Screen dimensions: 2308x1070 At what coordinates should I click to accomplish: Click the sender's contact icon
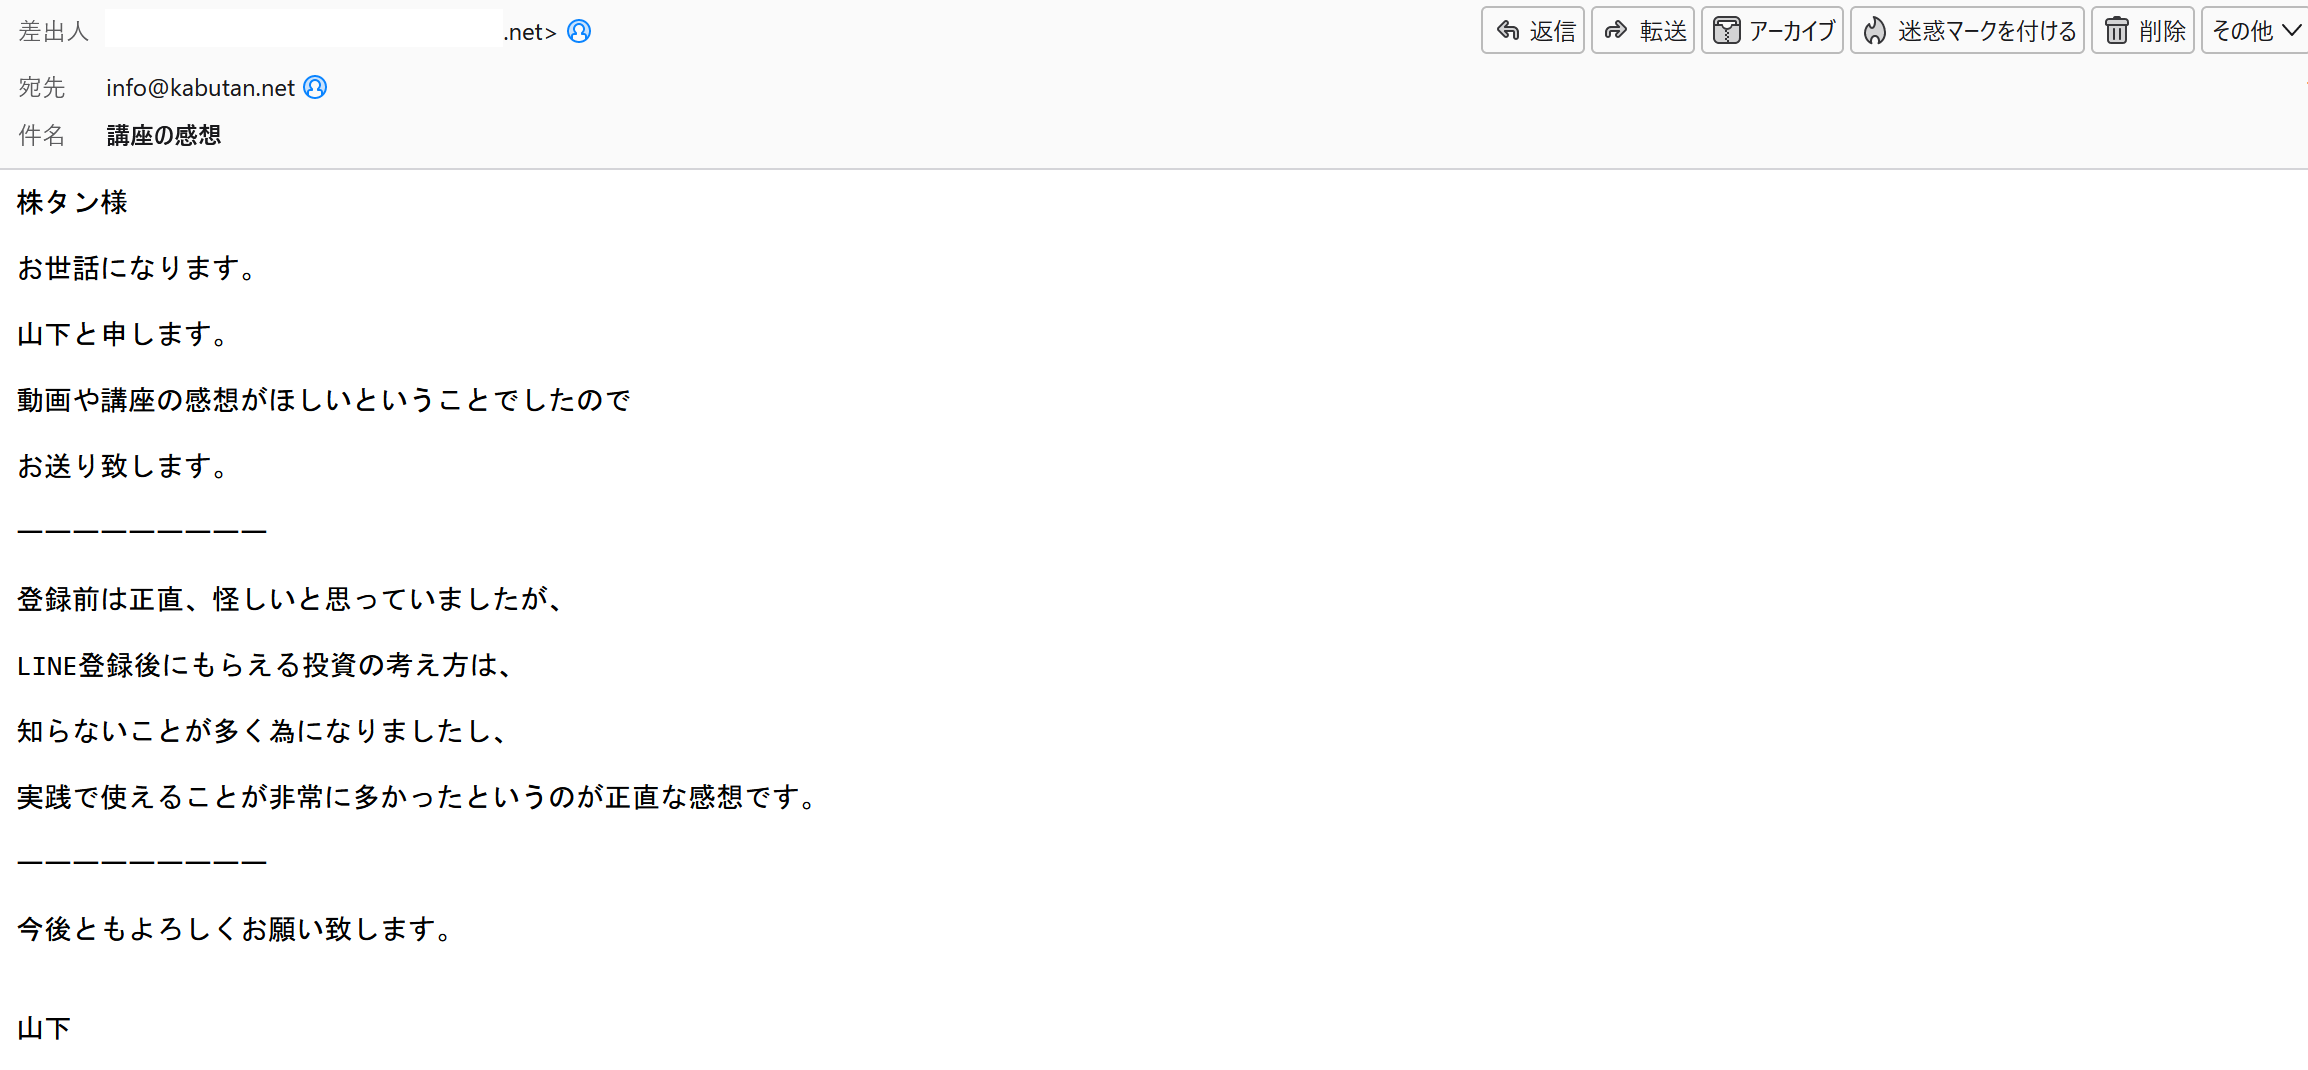[x=579, y=32]
